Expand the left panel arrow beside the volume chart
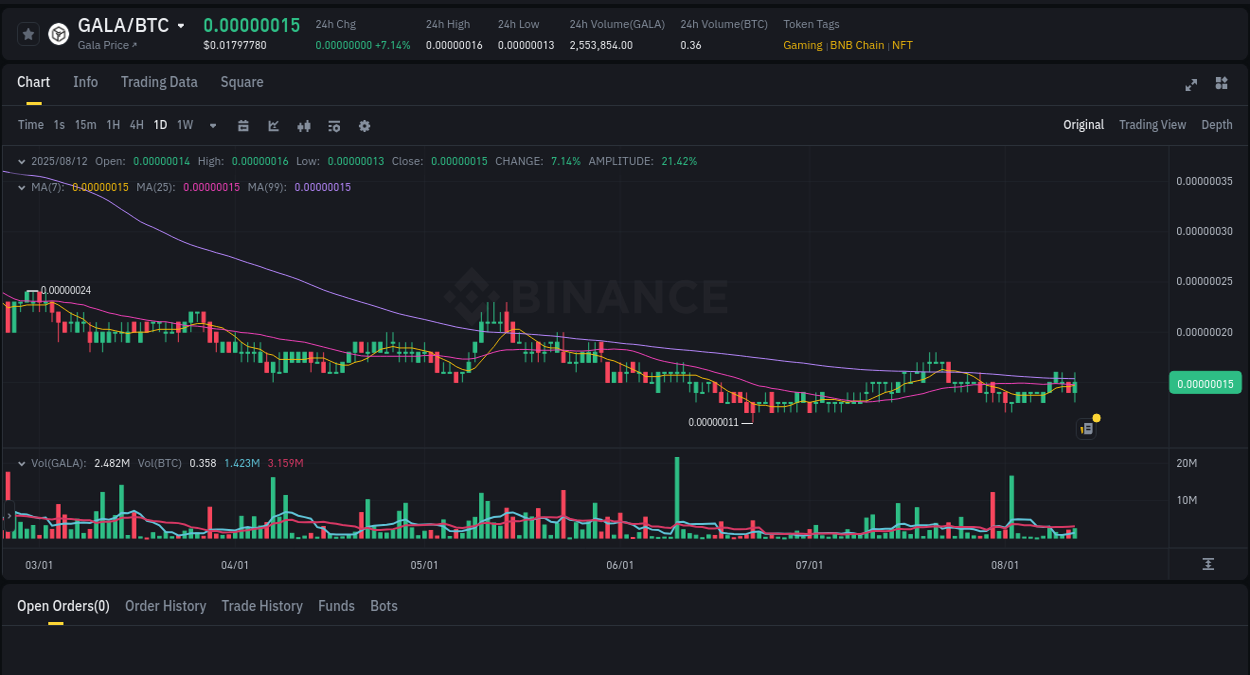 [8, 517]
